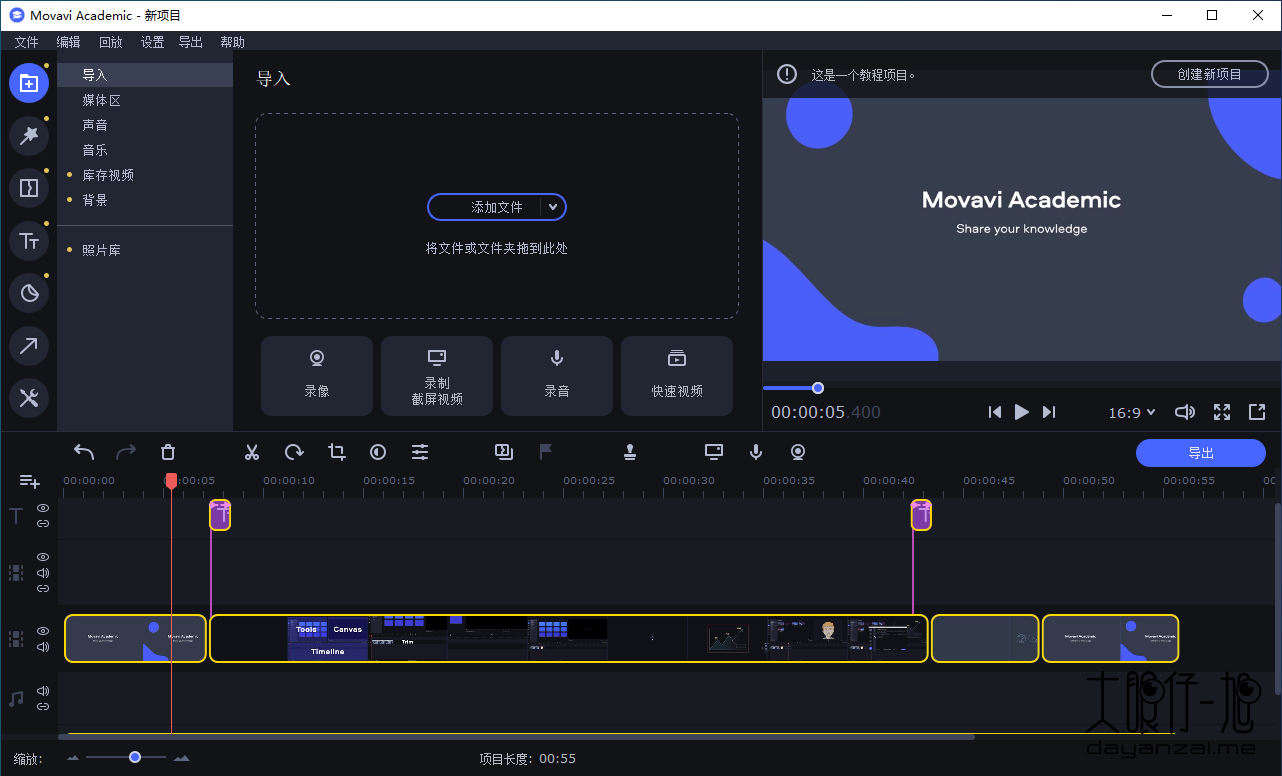Open the Callouts arrow panel icon
This screenshot has height=776, width=1282.
click(29, 346)
